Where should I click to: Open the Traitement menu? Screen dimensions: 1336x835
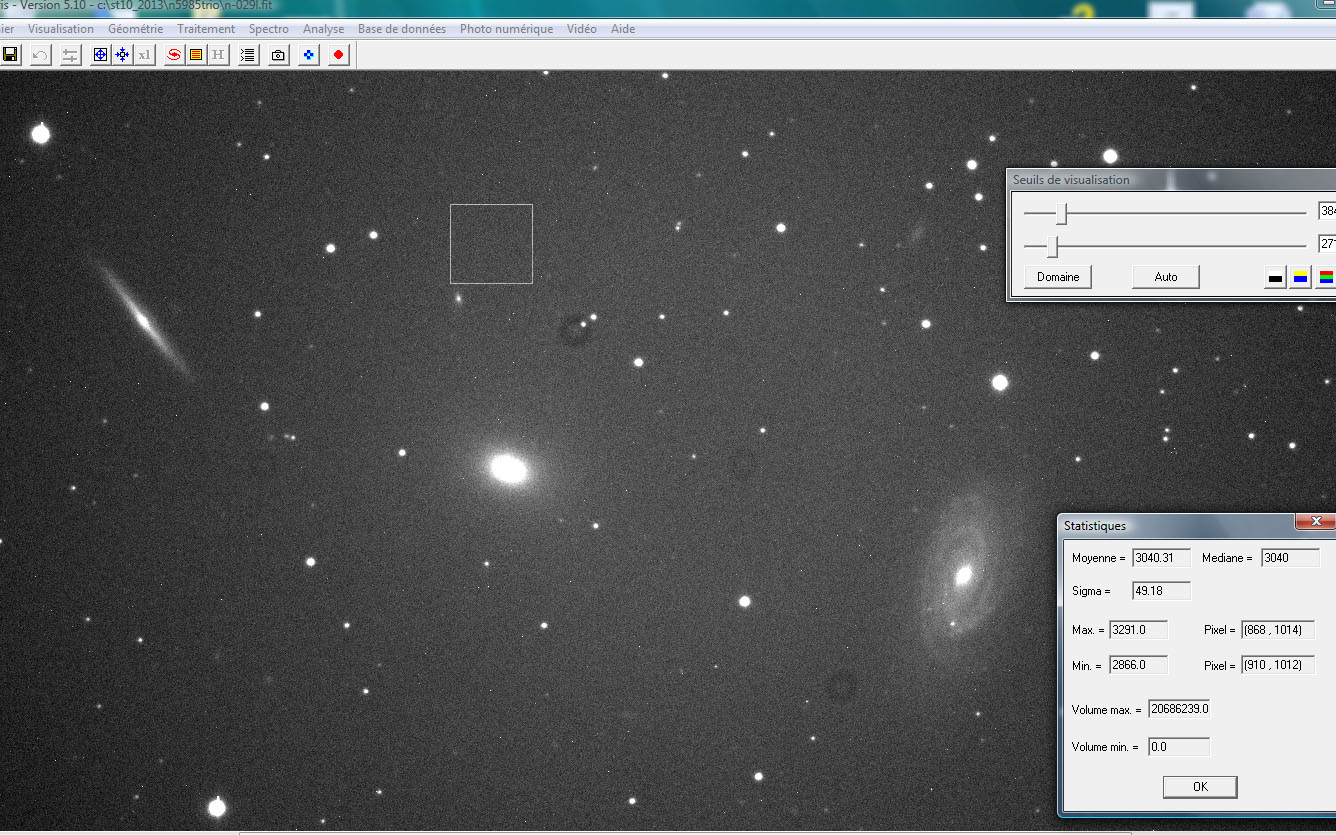(206, 29)
